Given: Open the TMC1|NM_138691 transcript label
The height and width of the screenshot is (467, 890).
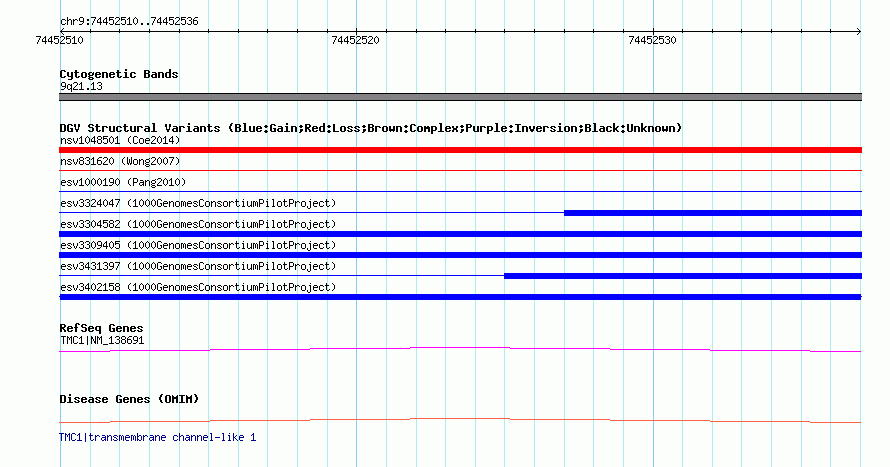Looking at the screenshot, I should [102, 340].
